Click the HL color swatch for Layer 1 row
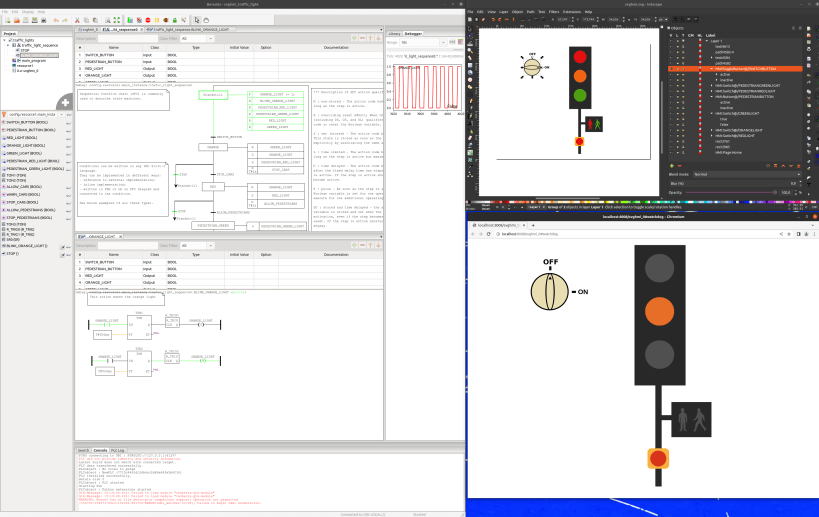819x517 pixels. click(700, 41)
